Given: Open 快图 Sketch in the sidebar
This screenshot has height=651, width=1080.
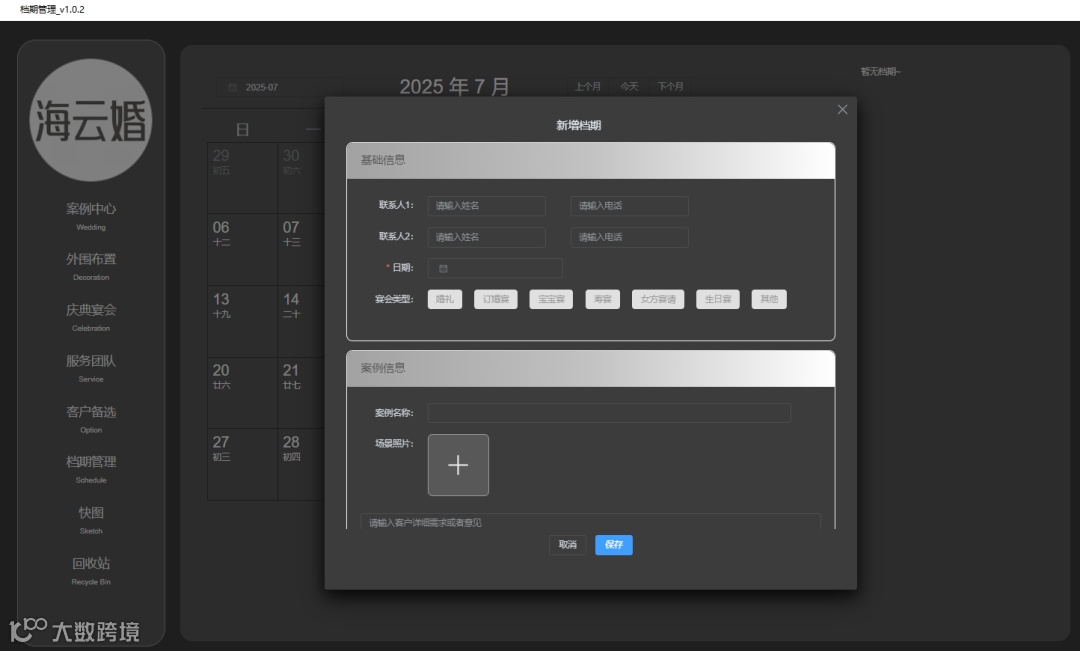Looking at the screenshot, I should pyautogui.click(x=91, y=520).
